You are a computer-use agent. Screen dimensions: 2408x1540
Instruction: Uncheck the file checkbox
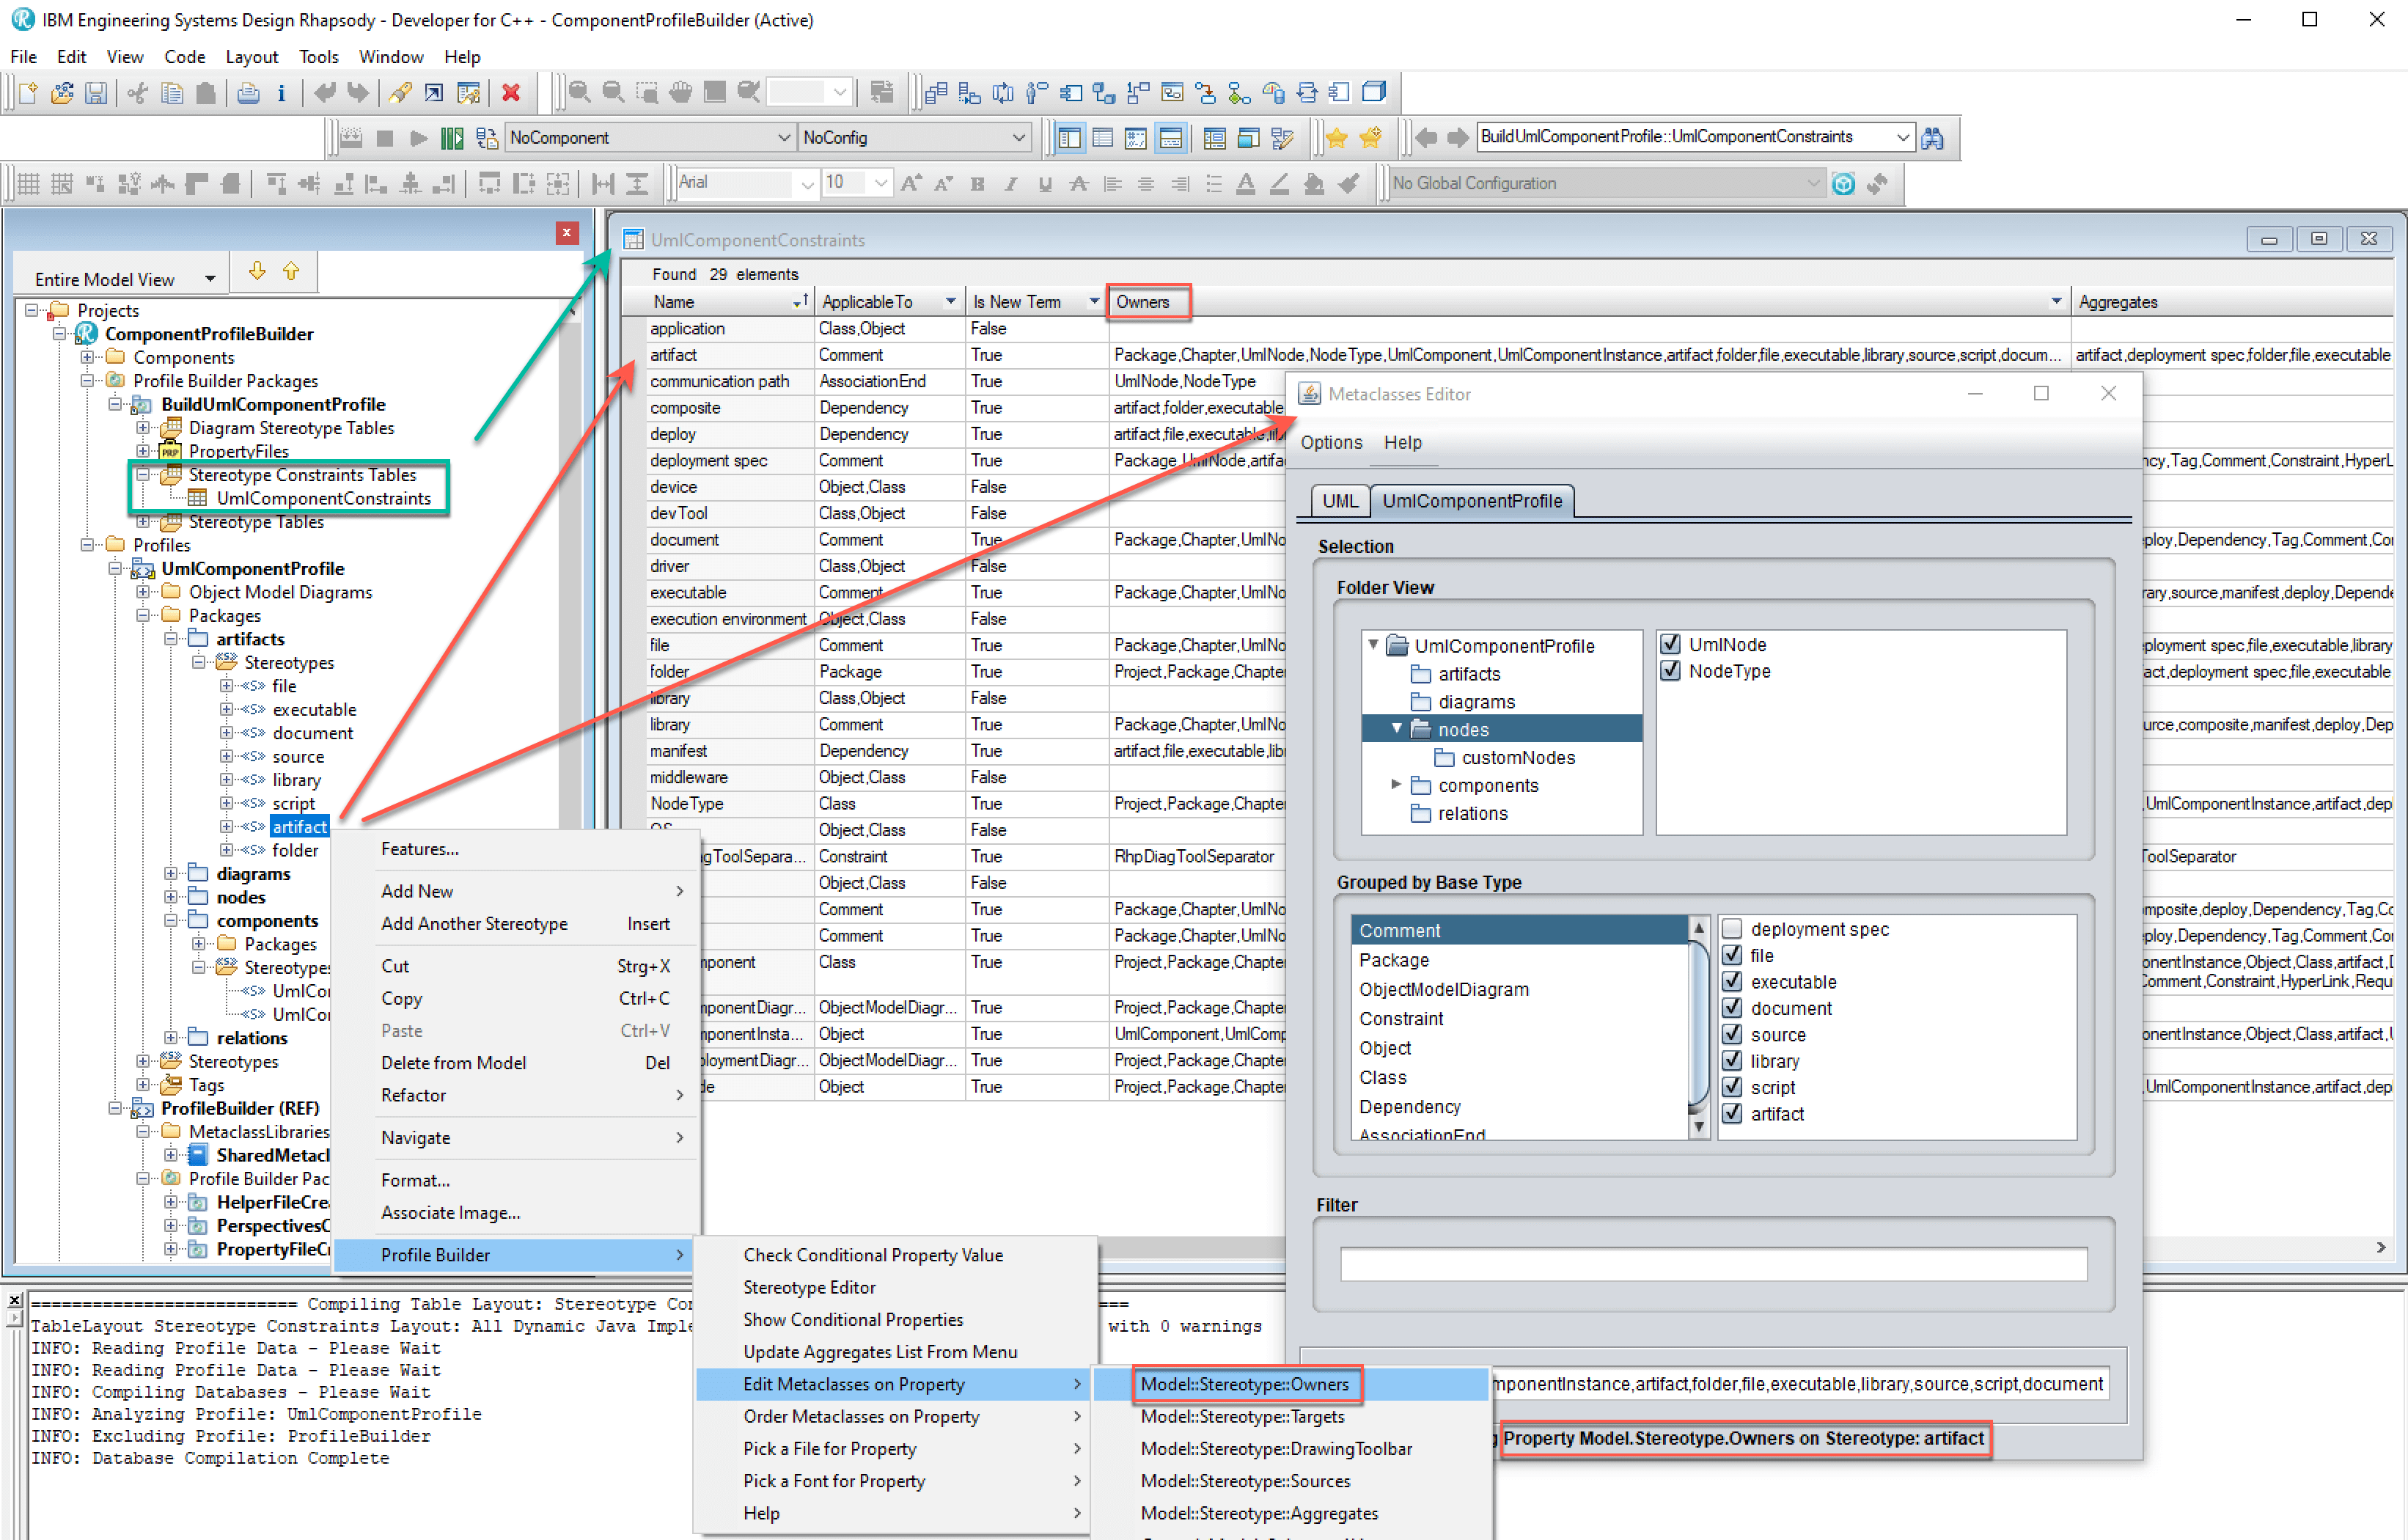pos(1732,955)
